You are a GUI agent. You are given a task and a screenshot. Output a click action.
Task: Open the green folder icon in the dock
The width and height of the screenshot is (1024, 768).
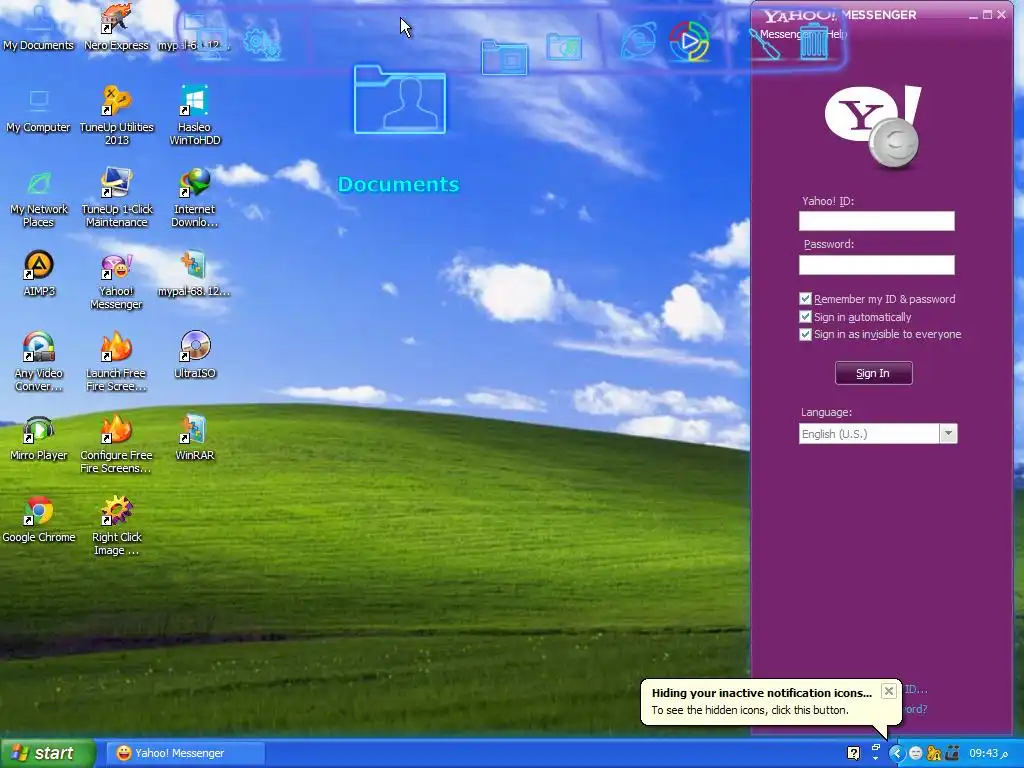[x=564, y=47]
